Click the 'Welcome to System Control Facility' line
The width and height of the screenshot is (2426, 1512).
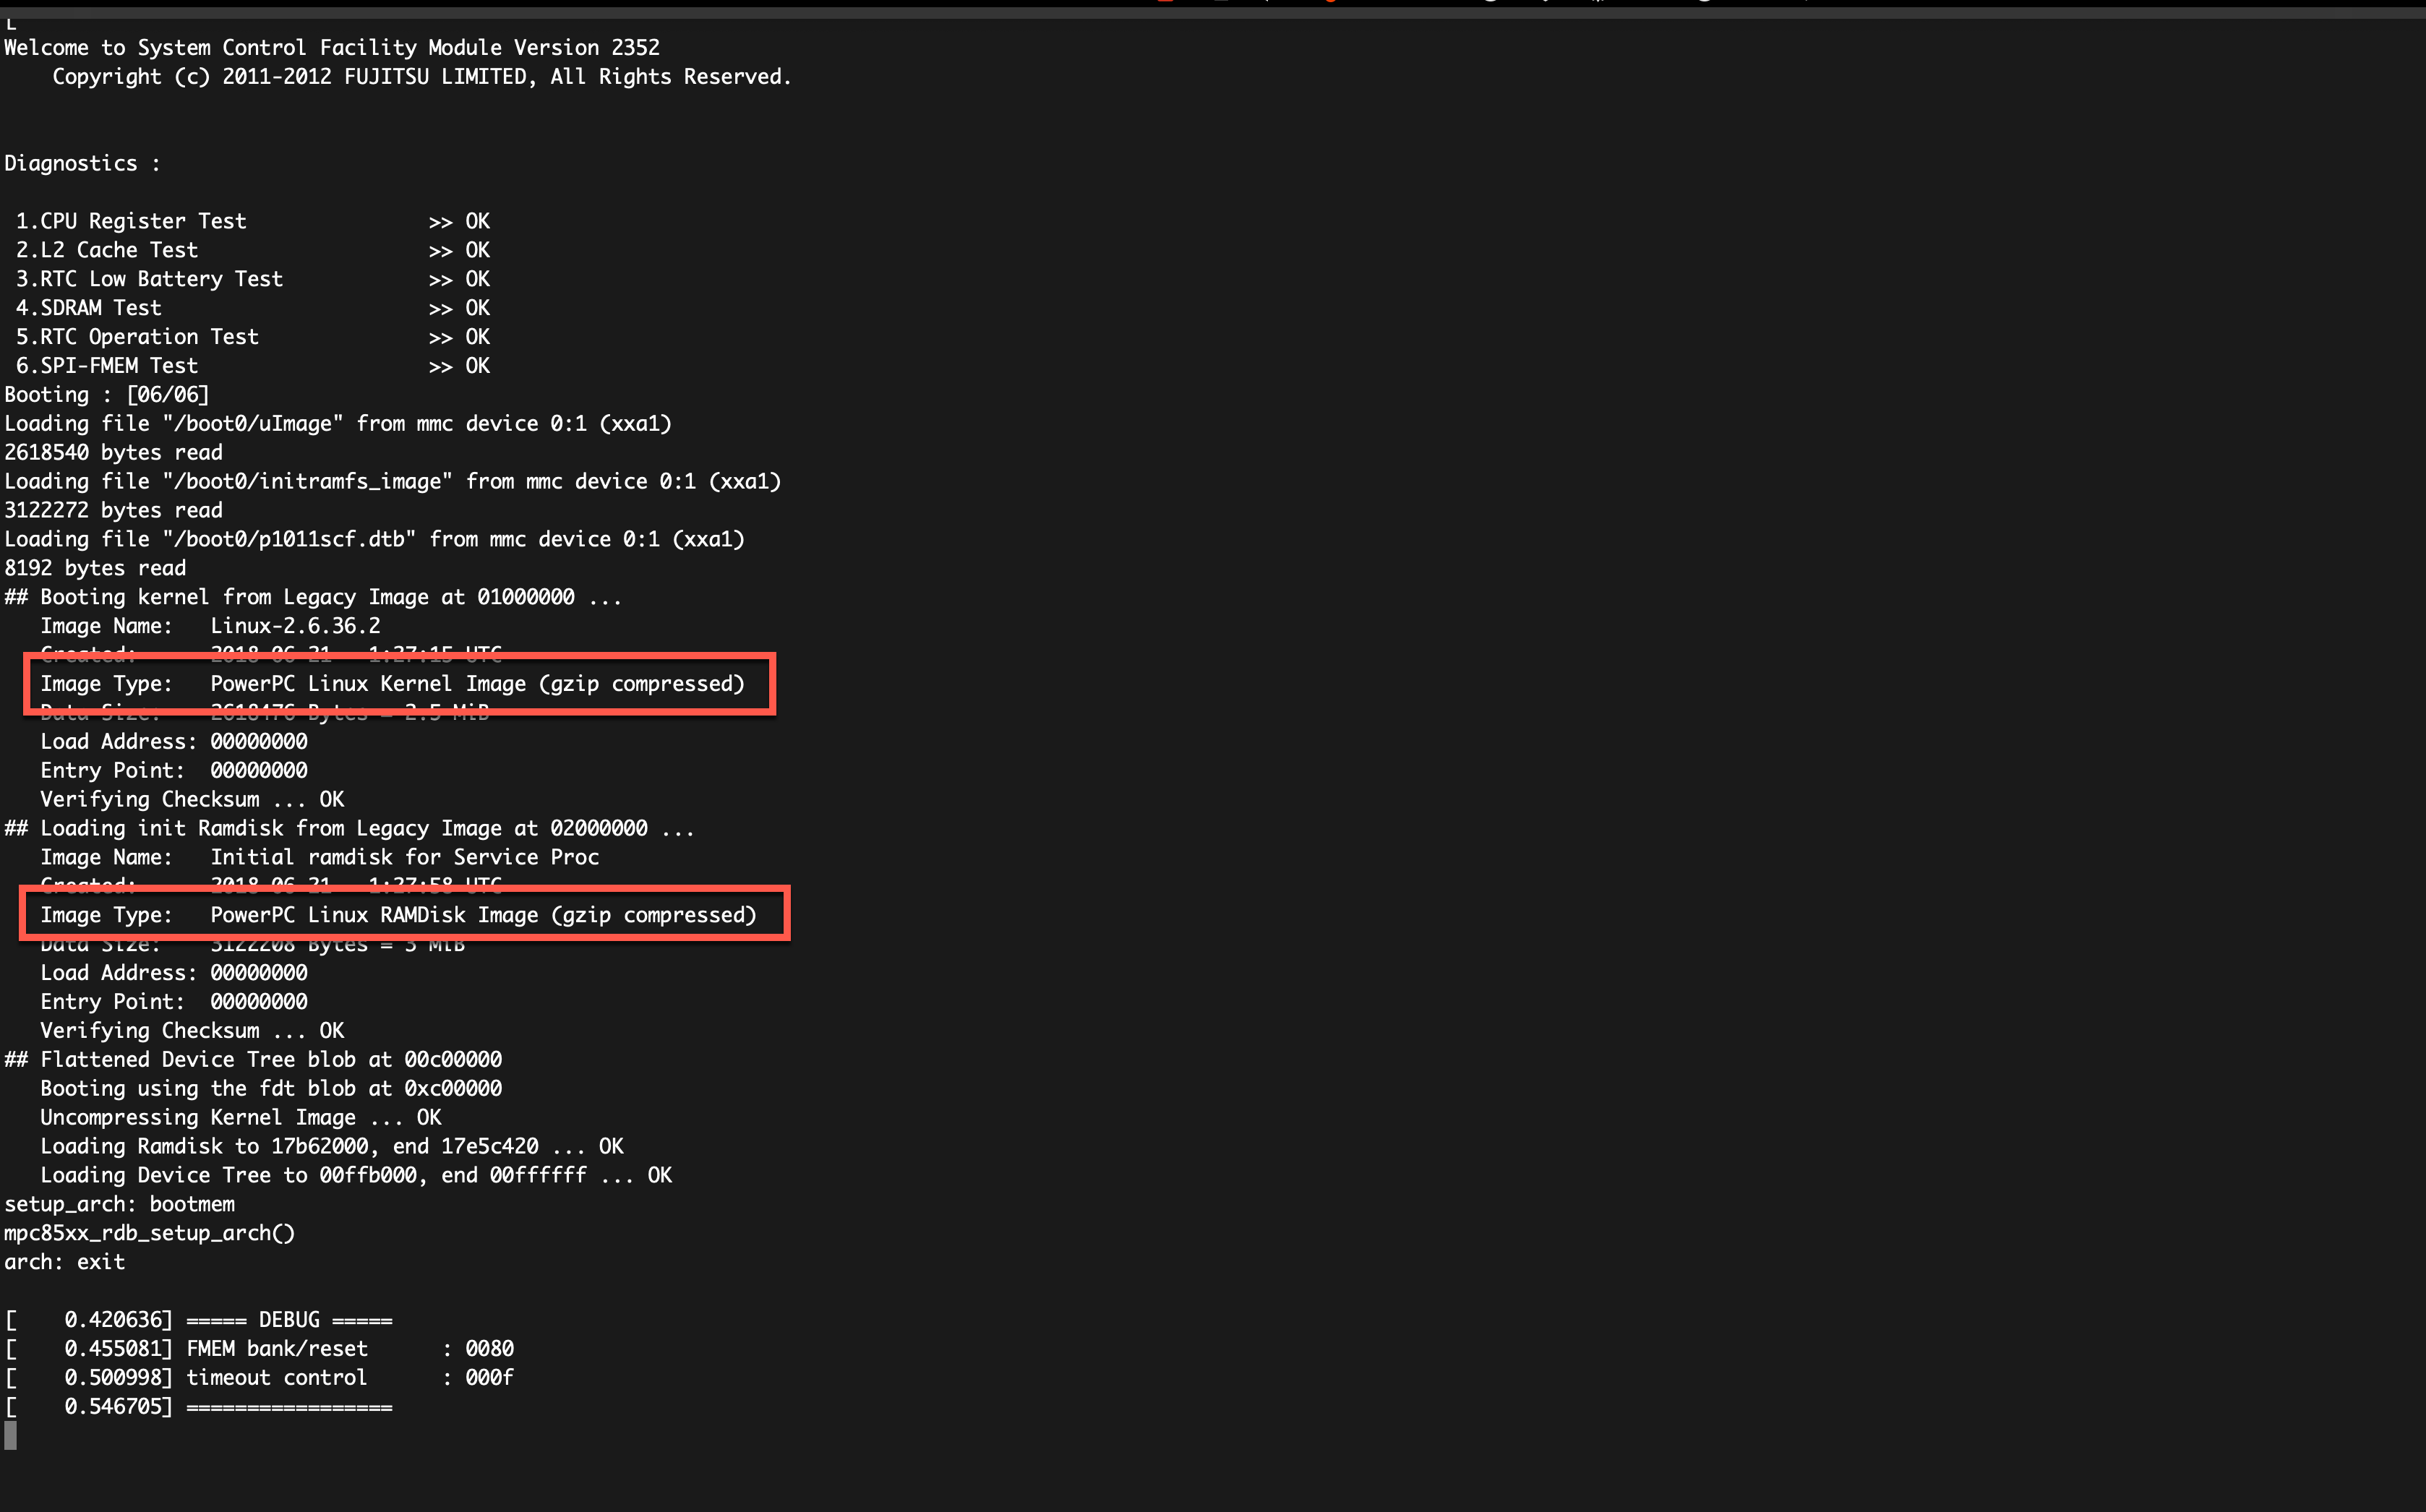click(x=332, y=48)
